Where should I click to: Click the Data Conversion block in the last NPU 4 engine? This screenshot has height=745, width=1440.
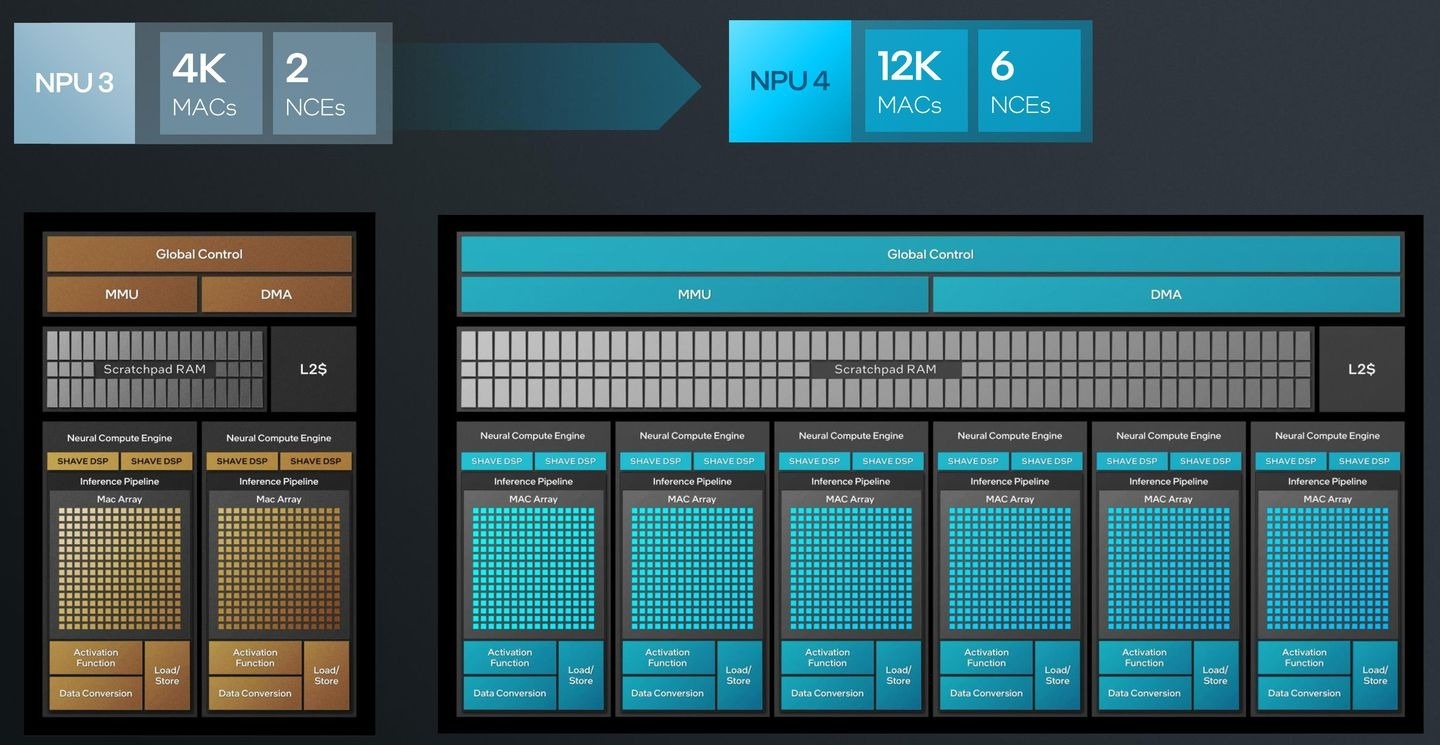click(1303, 692)
